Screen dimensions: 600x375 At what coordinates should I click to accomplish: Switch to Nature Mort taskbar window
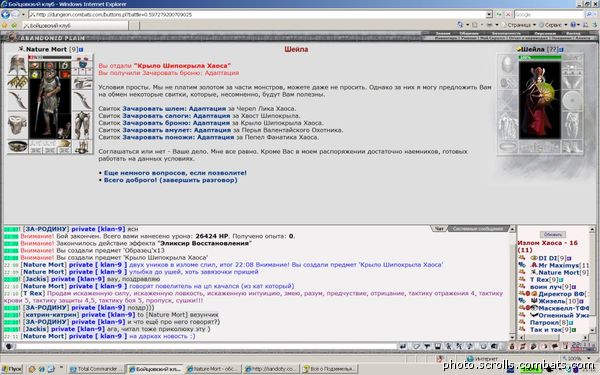click(x=212, y=369)
